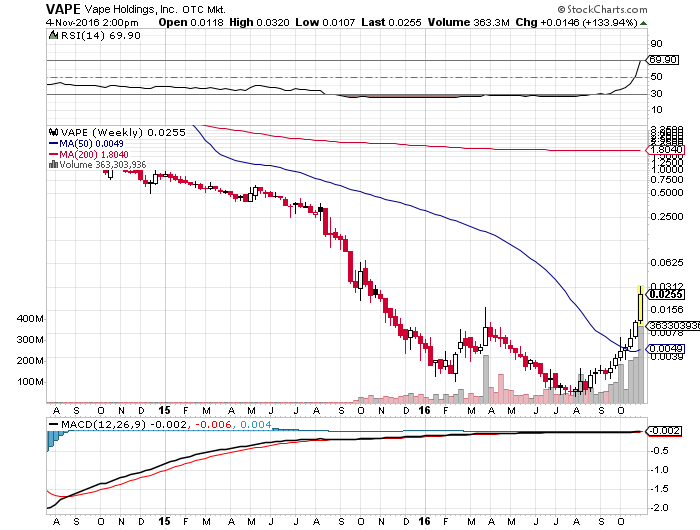This screenshot has width=700, height=530.
Task: Select the yellow highlighted latest weekly candle
Action: click(641, 305)
